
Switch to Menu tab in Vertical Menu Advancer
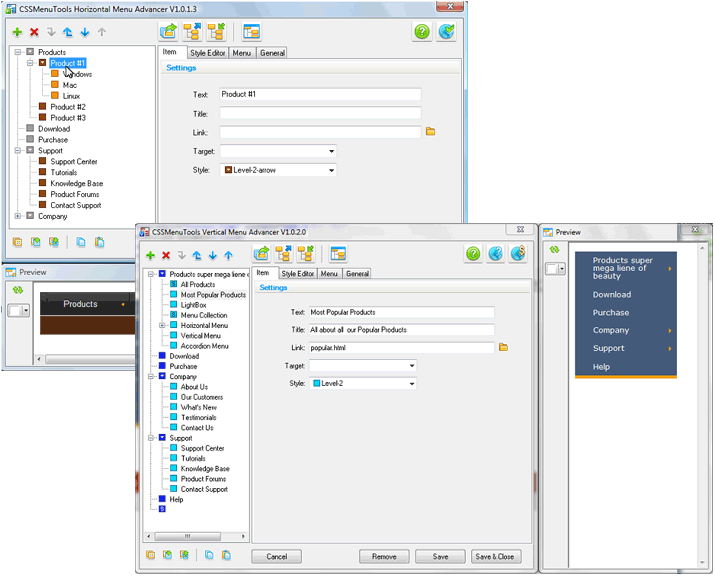(x=329, y=274)
